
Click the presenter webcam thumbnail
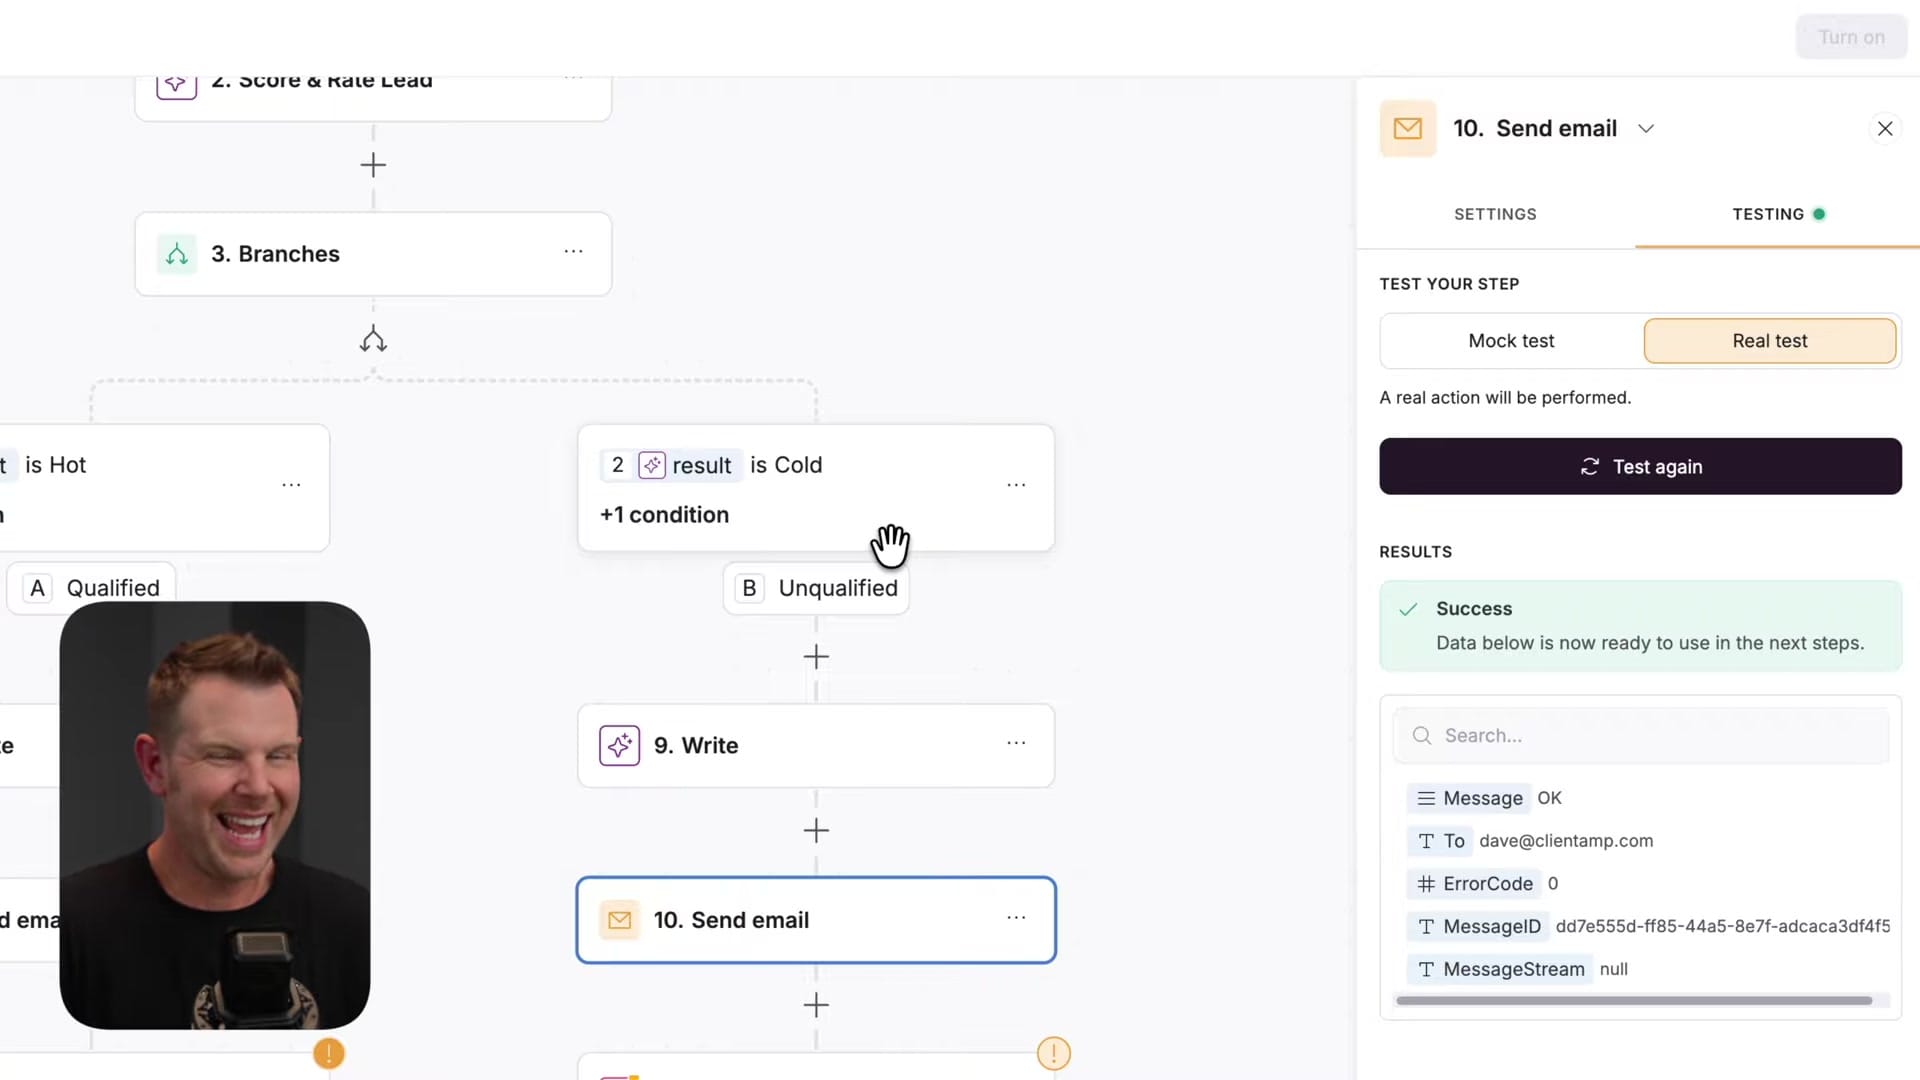coord(215,815)
